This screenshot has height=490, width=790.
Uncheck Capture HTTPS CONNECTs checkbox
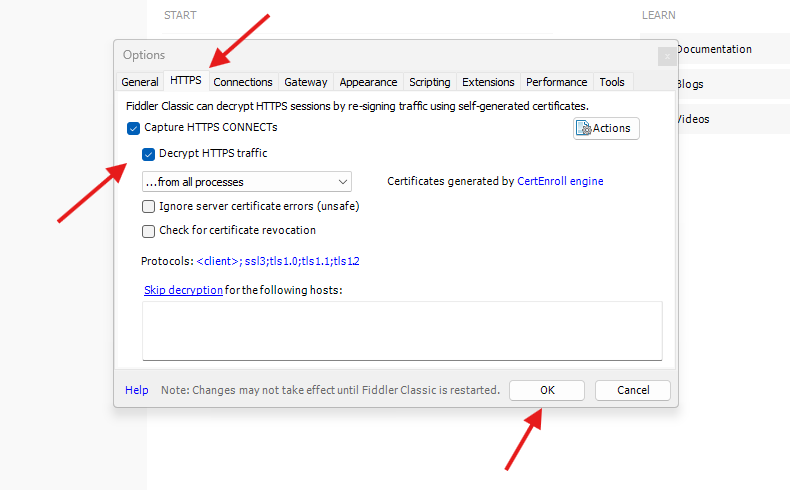[x=134, y=128]
